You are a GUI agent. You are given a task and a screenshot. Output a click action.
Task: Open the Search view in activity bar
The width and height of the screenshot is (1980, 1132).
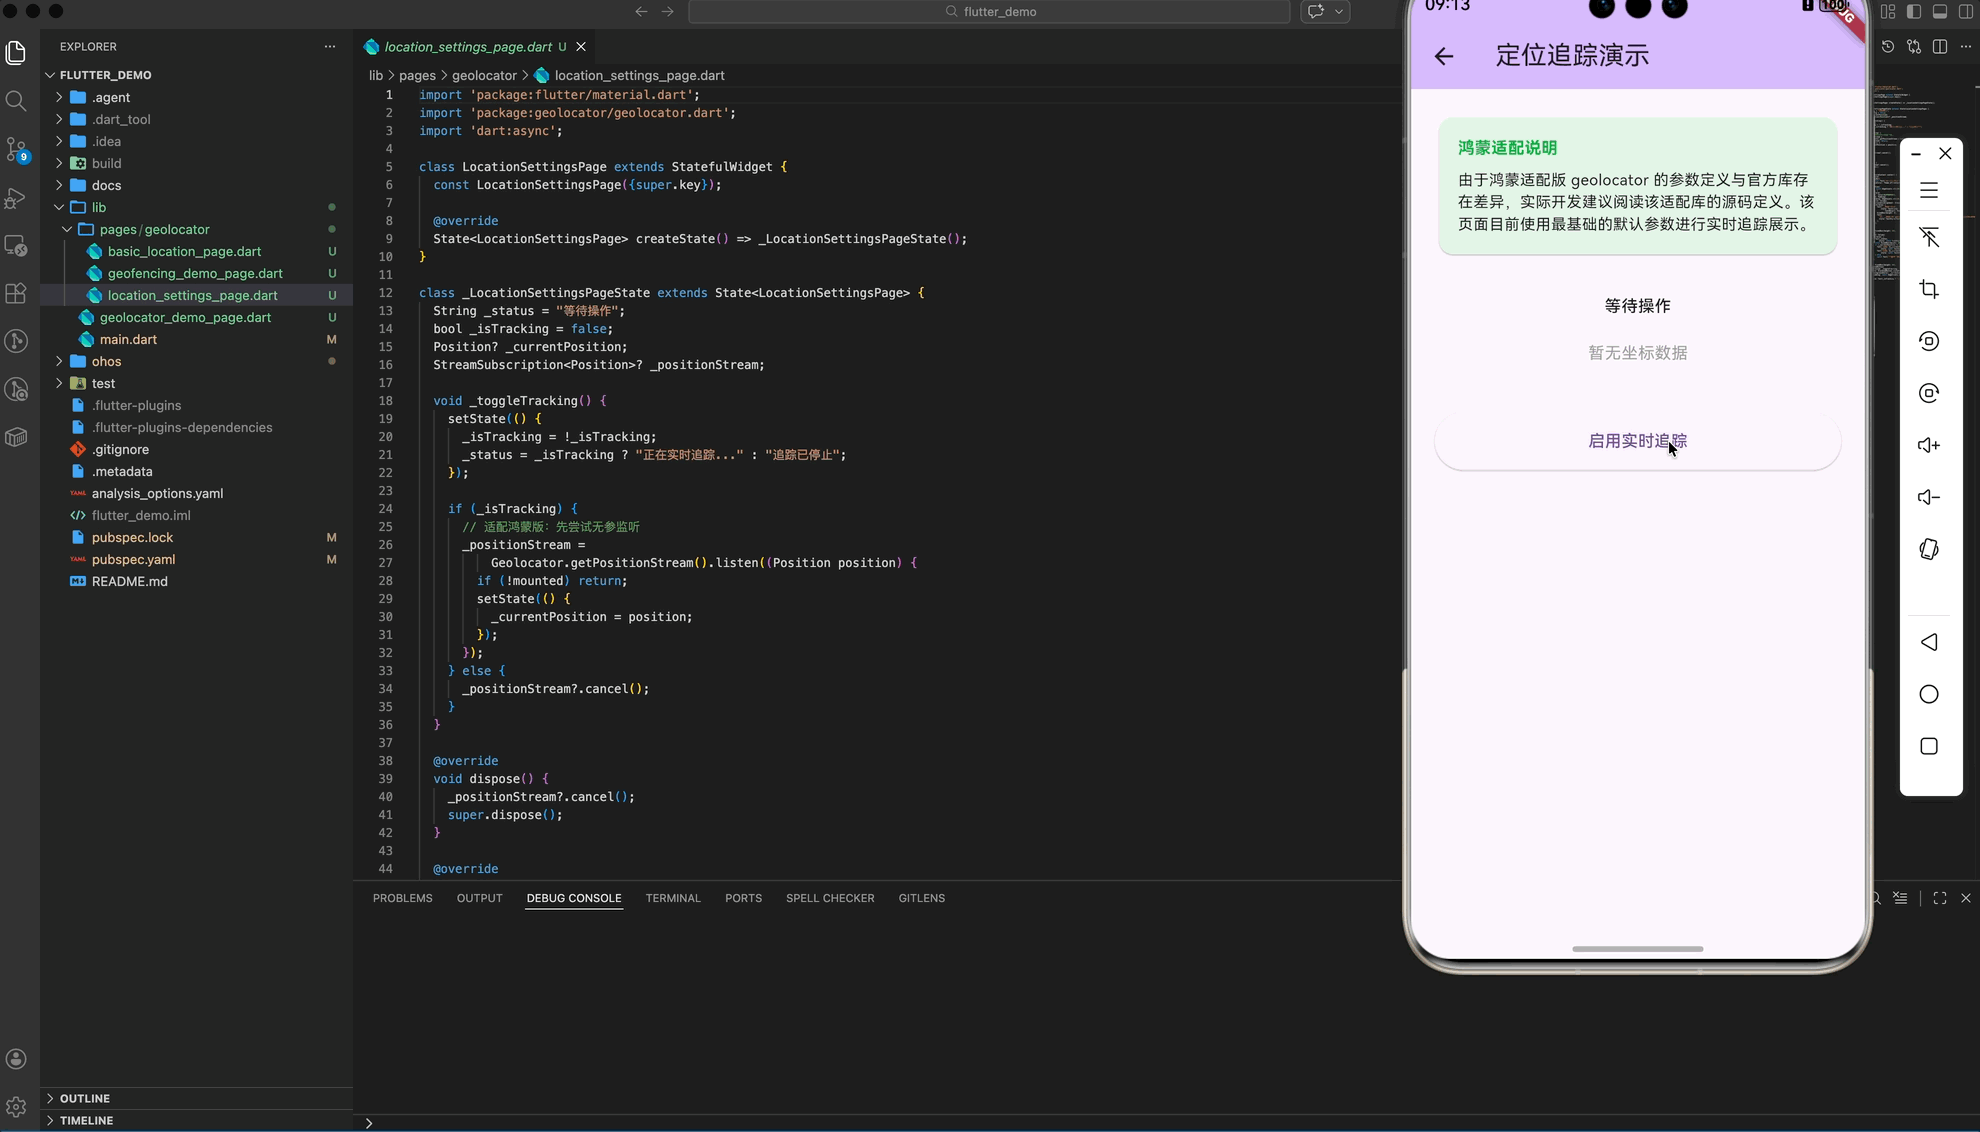(x=16, y=101)
